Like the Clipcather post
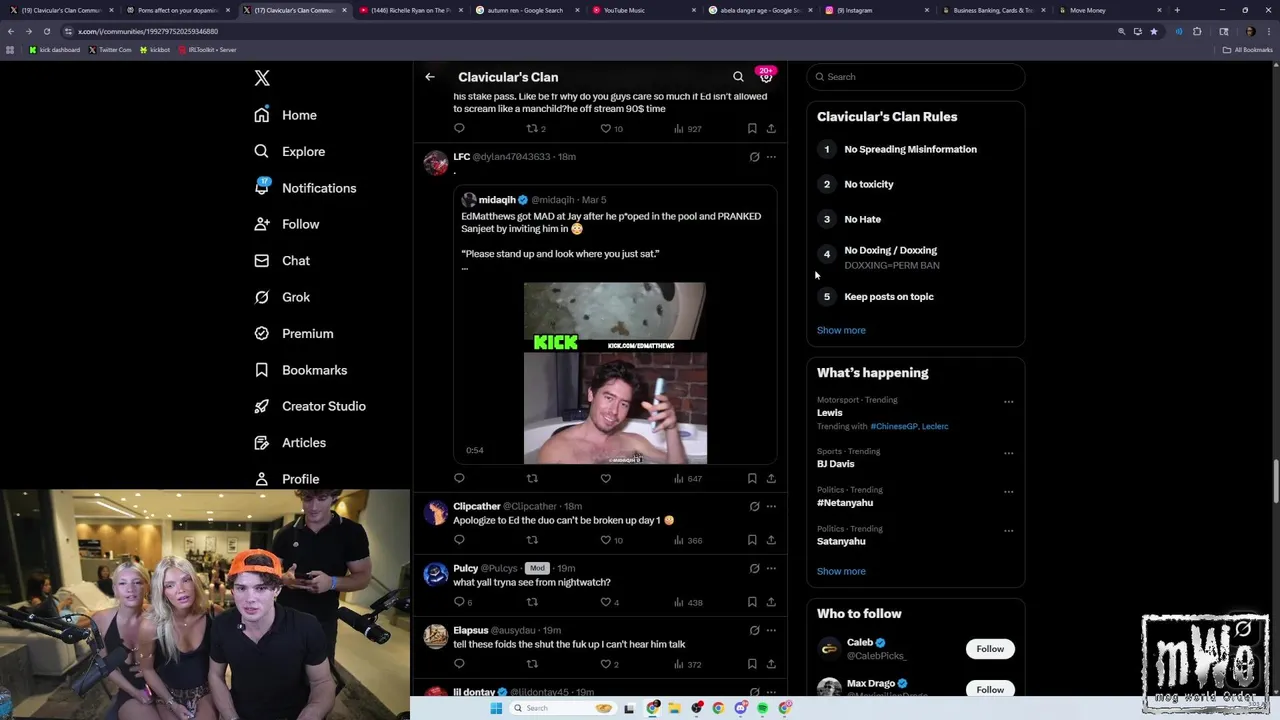The image size is (1280, 720). point(605,540)
